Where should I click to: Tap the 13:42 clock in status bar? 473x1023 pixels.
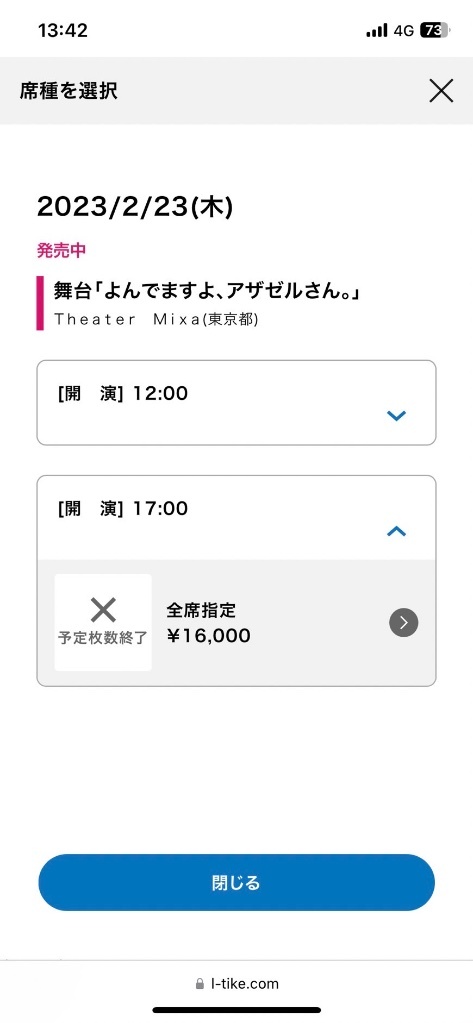tap(63, 30)
